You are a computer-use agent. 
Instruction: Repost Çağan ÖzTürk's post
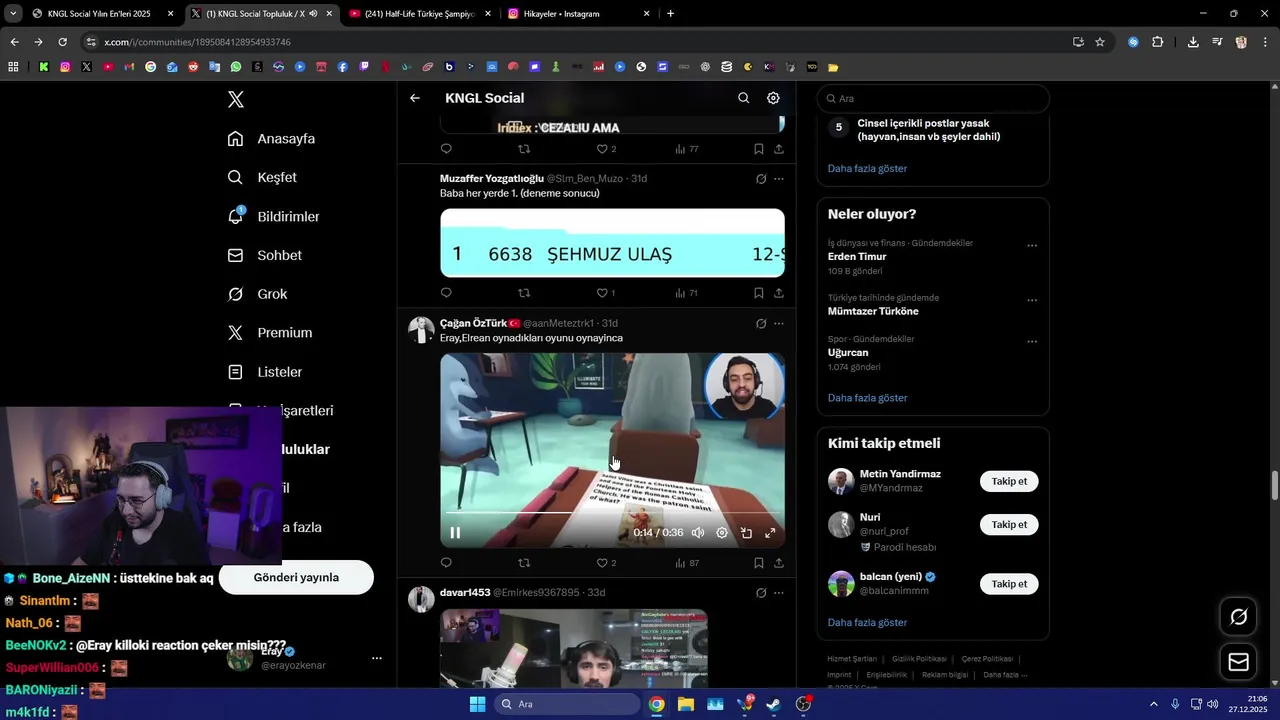524,563
